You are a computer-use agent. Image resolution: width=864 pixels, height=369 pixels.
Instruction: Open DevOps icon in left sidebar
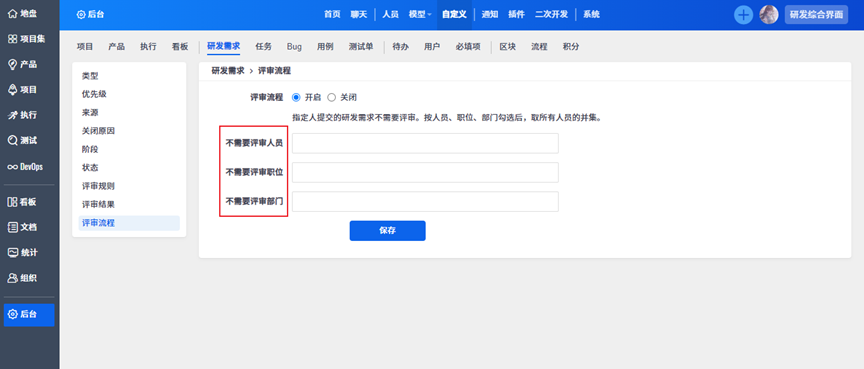(x=12, y=166)
